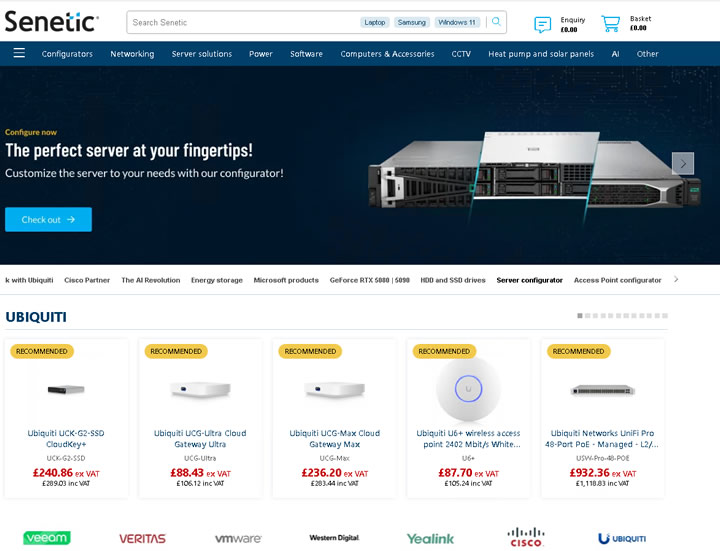This screenshot has height=551, width=720.
Task: Open the Networking menu
Action: (x=132, y=54)
